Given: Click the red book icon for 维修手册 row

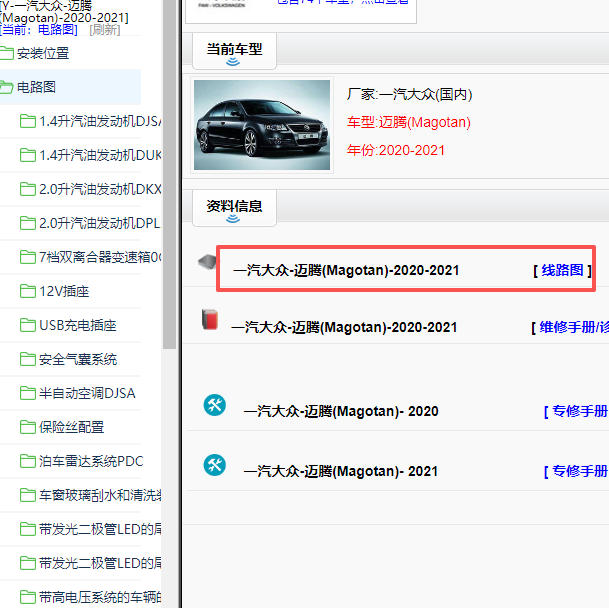Looking at the screenshot, I should pos(210,319).
